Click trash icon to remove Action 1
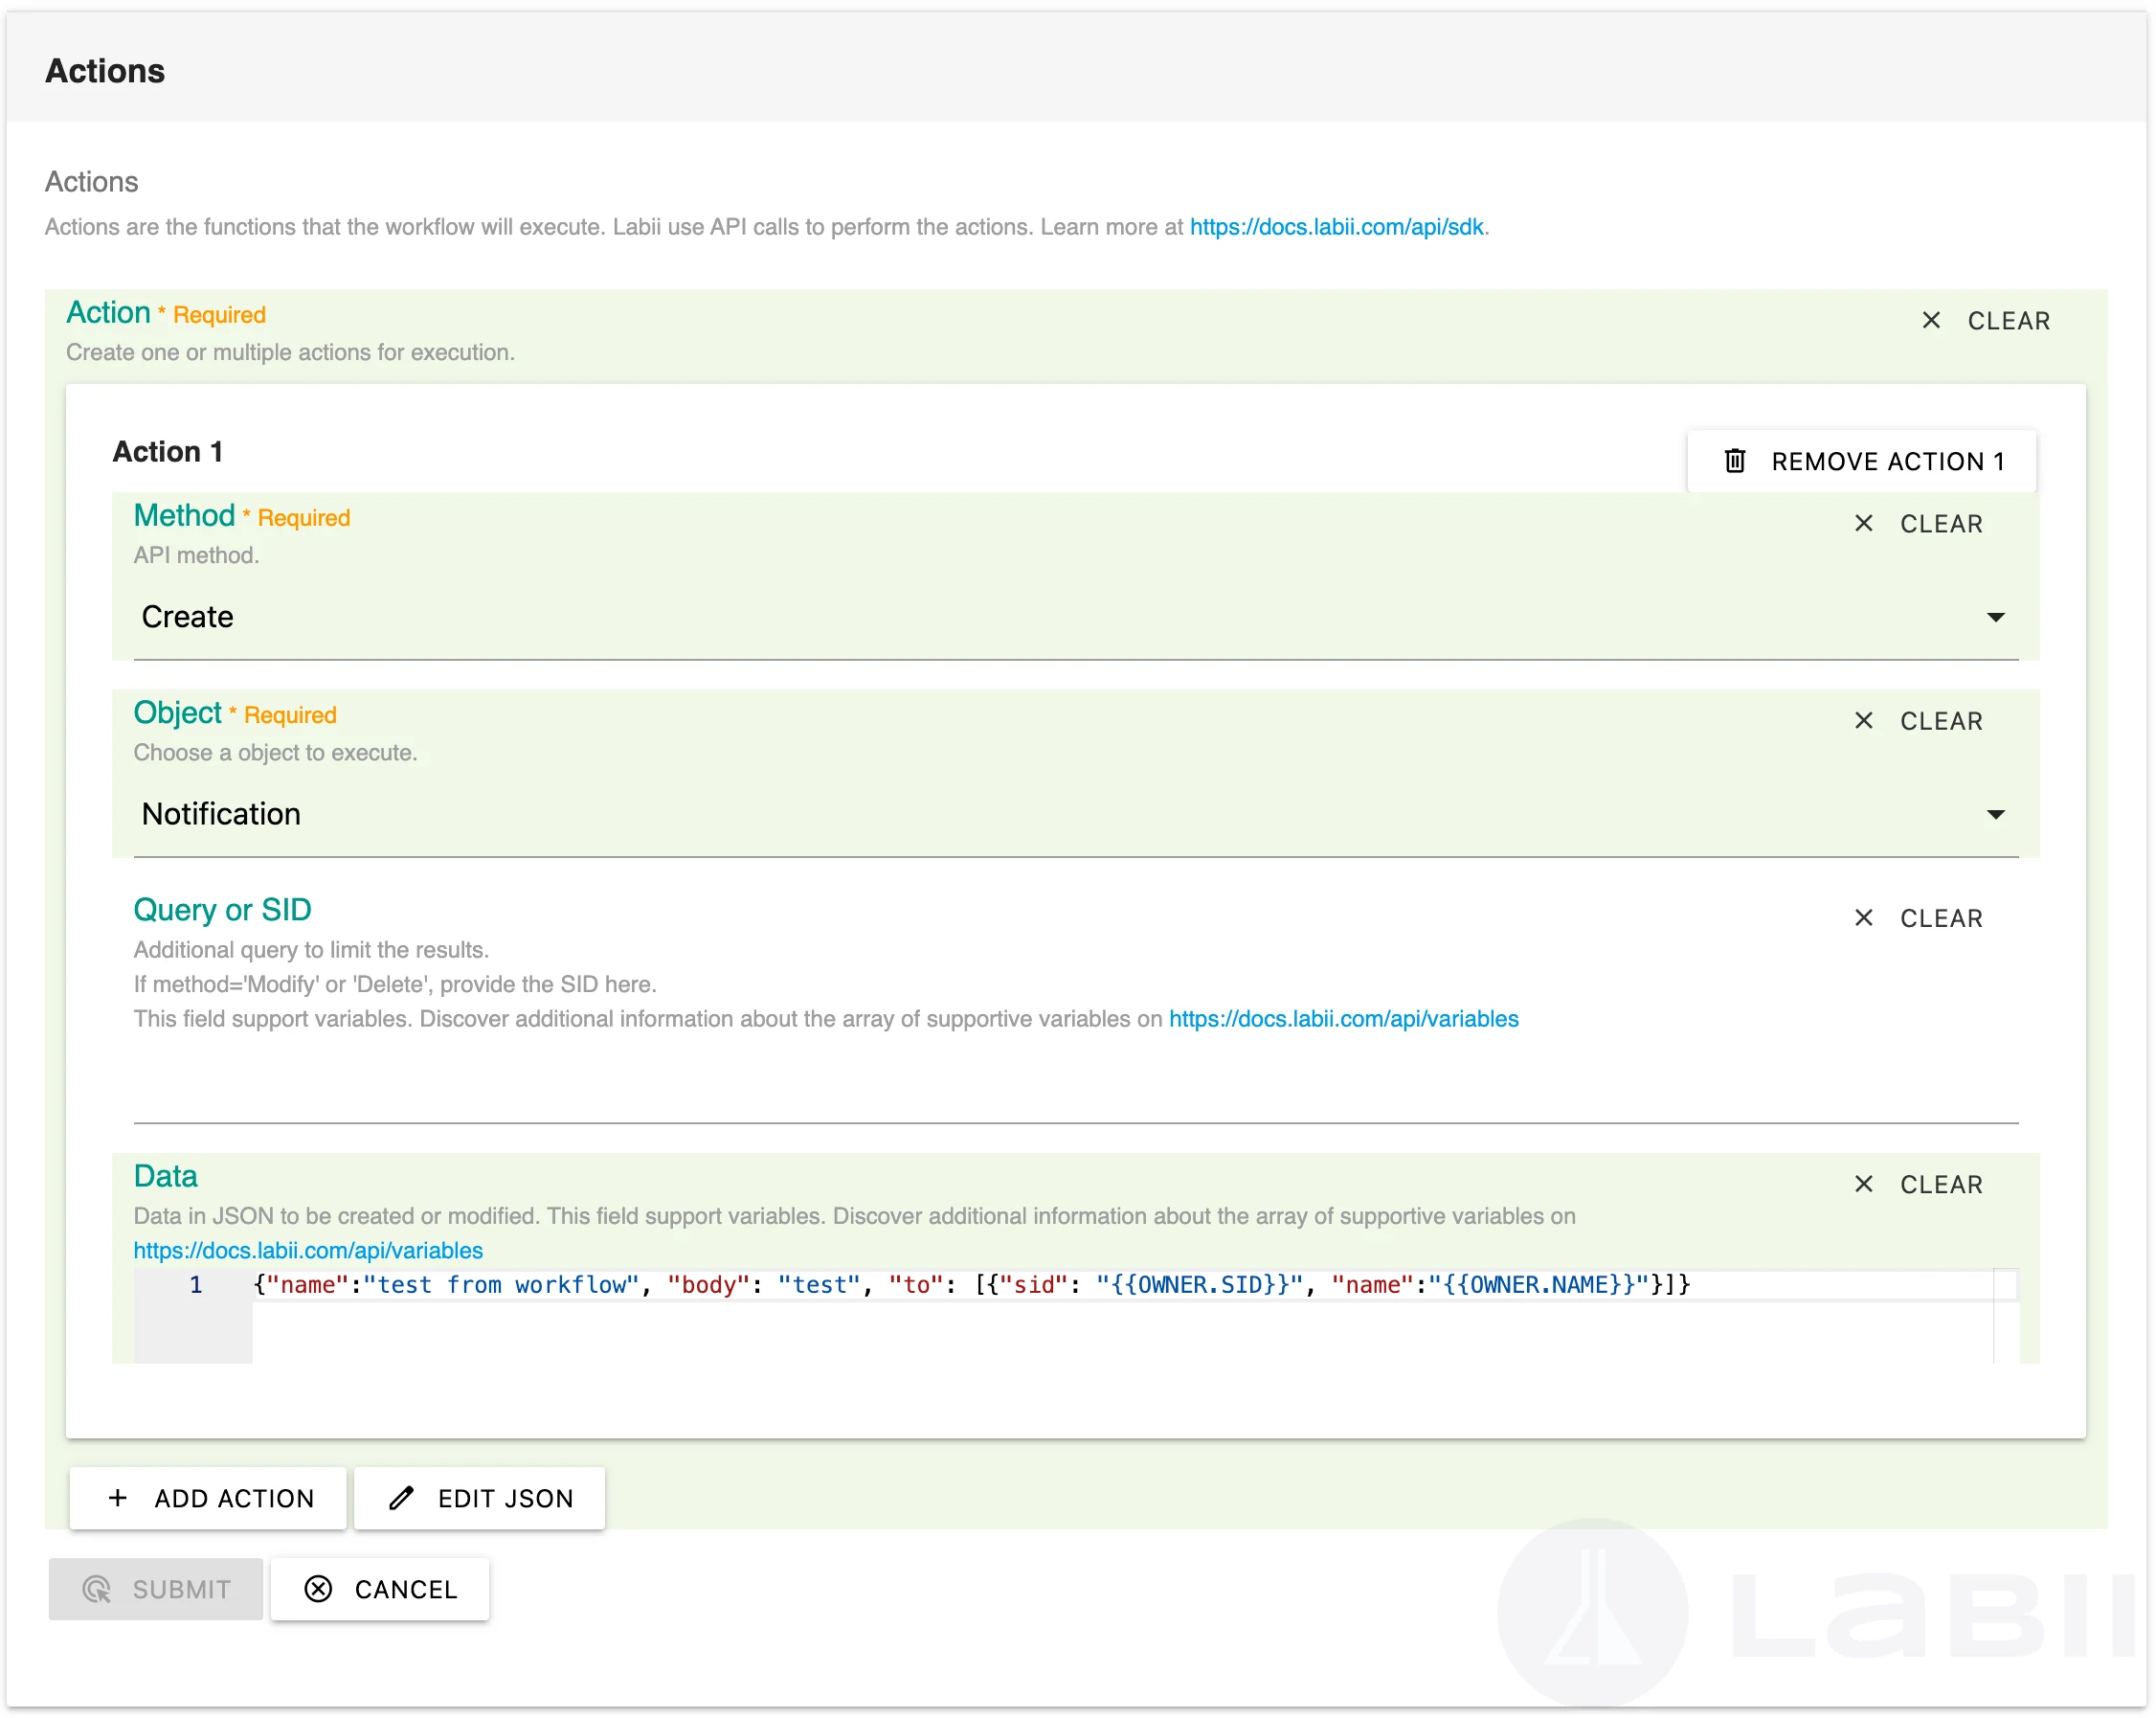This screenshot has height=1718, width=2156. [x=1735, y=461]
